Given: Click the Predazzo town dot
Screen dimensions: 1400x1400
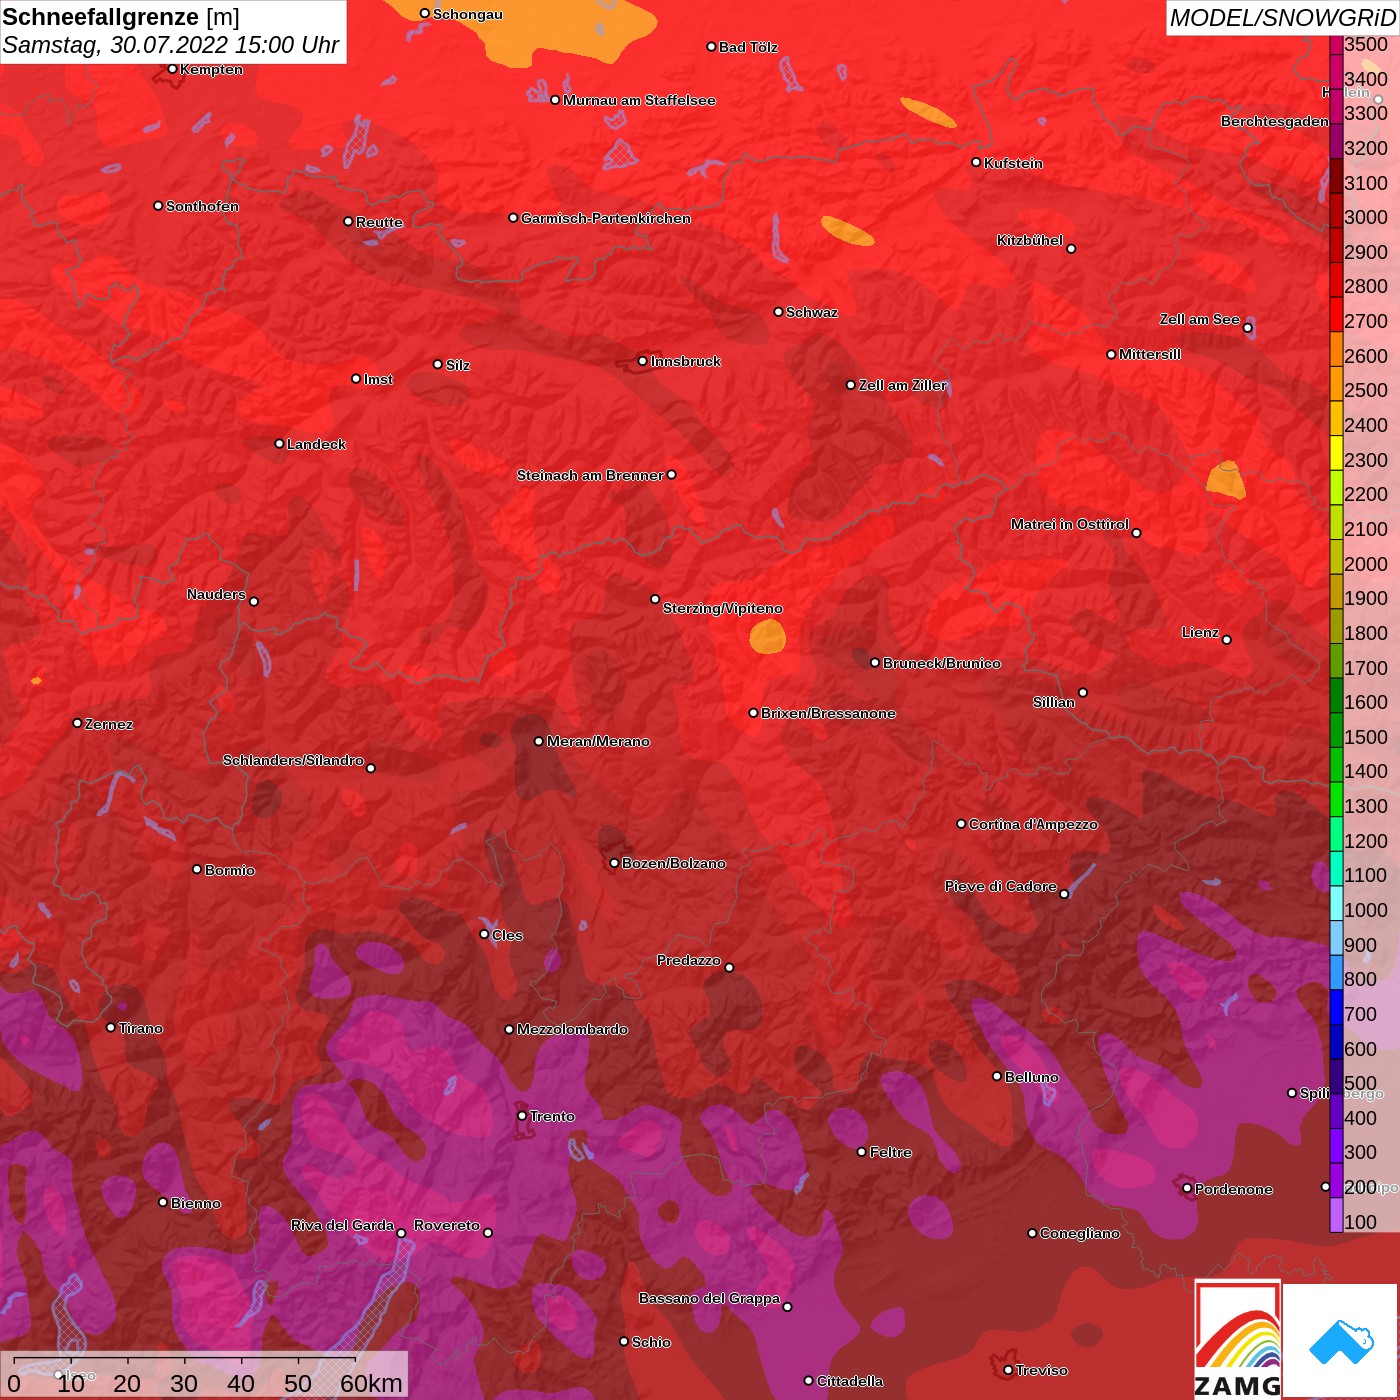Looking at the screenshot, I should (x=729, y=967).
